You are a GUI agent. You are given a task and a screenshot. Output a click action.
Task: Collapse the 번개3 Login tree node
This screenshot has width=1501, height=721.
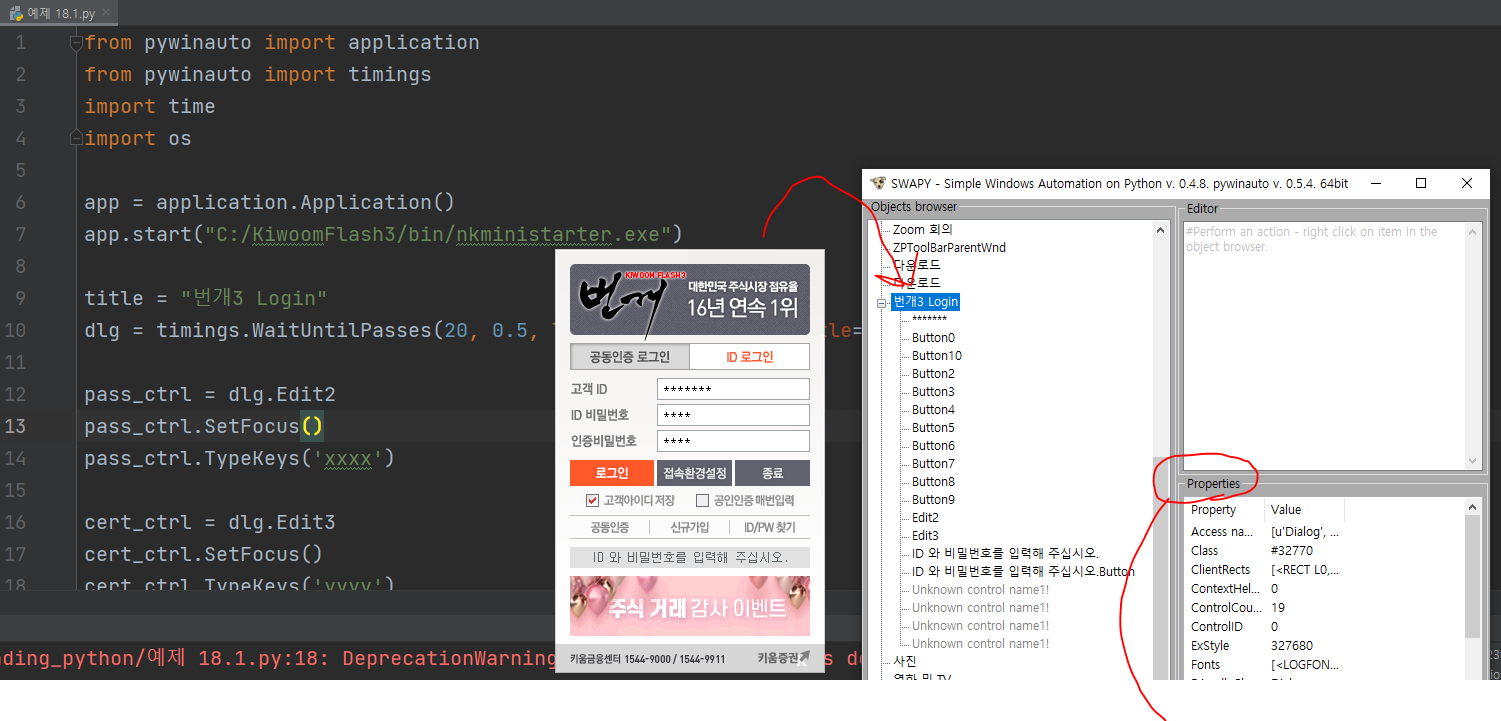(x=881, y=302)
